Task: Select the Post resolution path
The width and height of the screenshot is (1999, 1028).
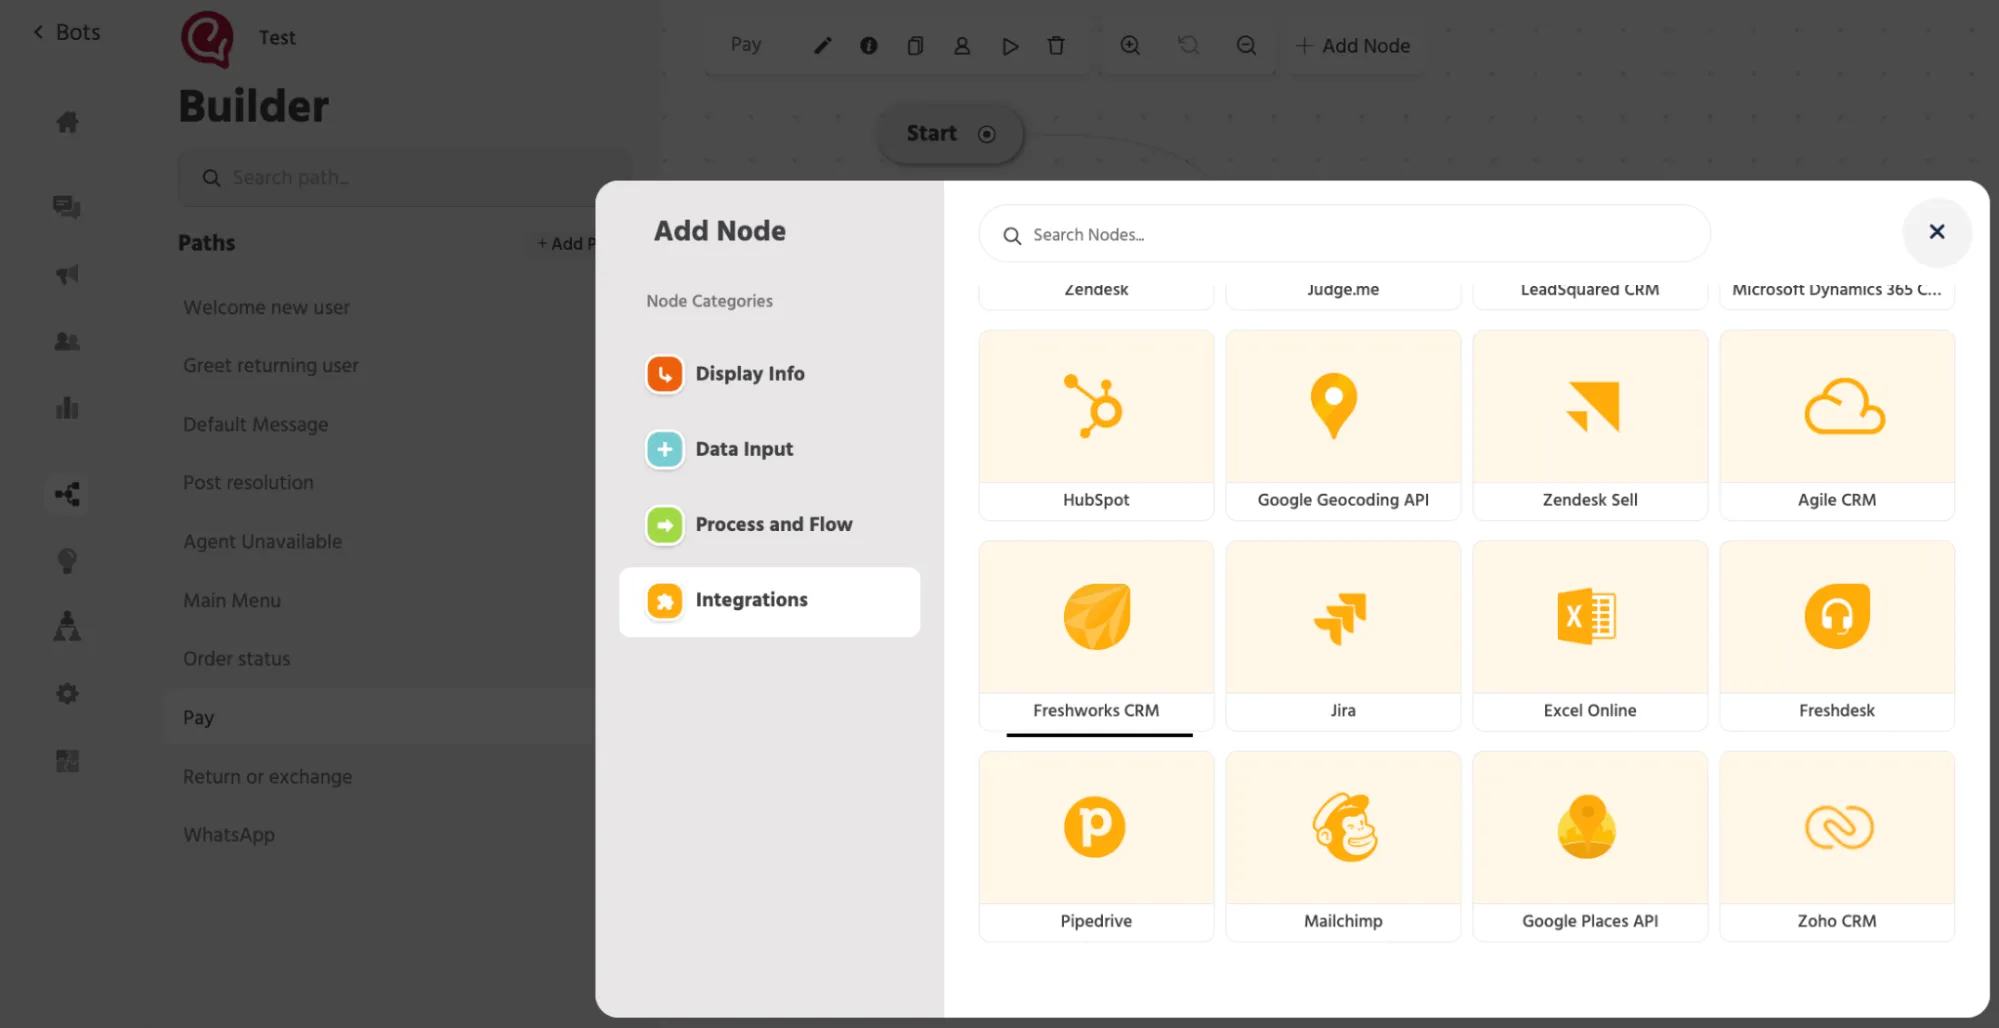Action: click(x=248, y=483)
